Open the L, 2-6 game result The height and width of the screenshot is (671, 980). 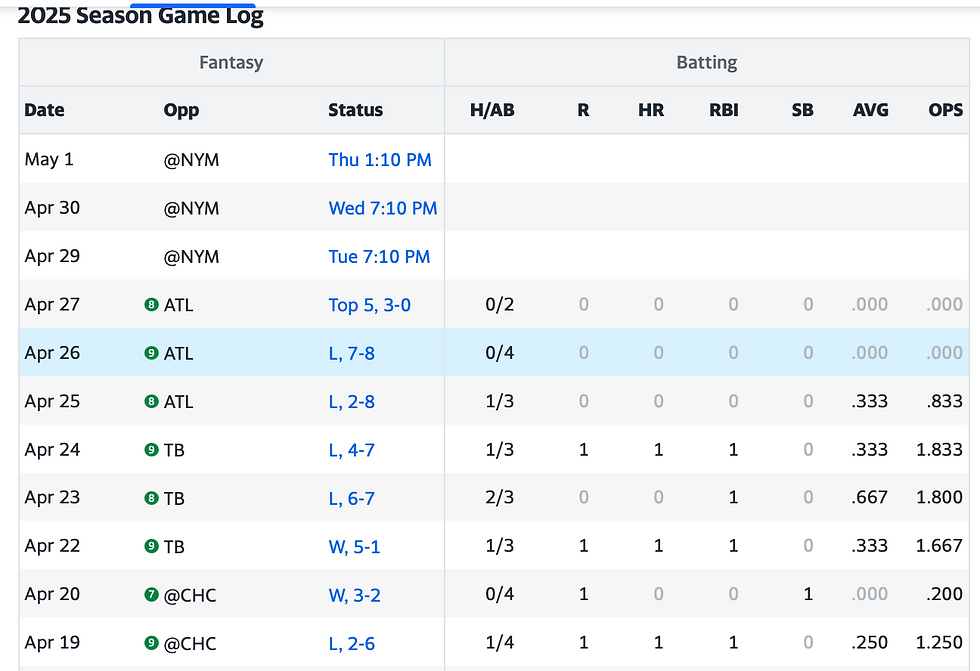(x=351, y=643)
